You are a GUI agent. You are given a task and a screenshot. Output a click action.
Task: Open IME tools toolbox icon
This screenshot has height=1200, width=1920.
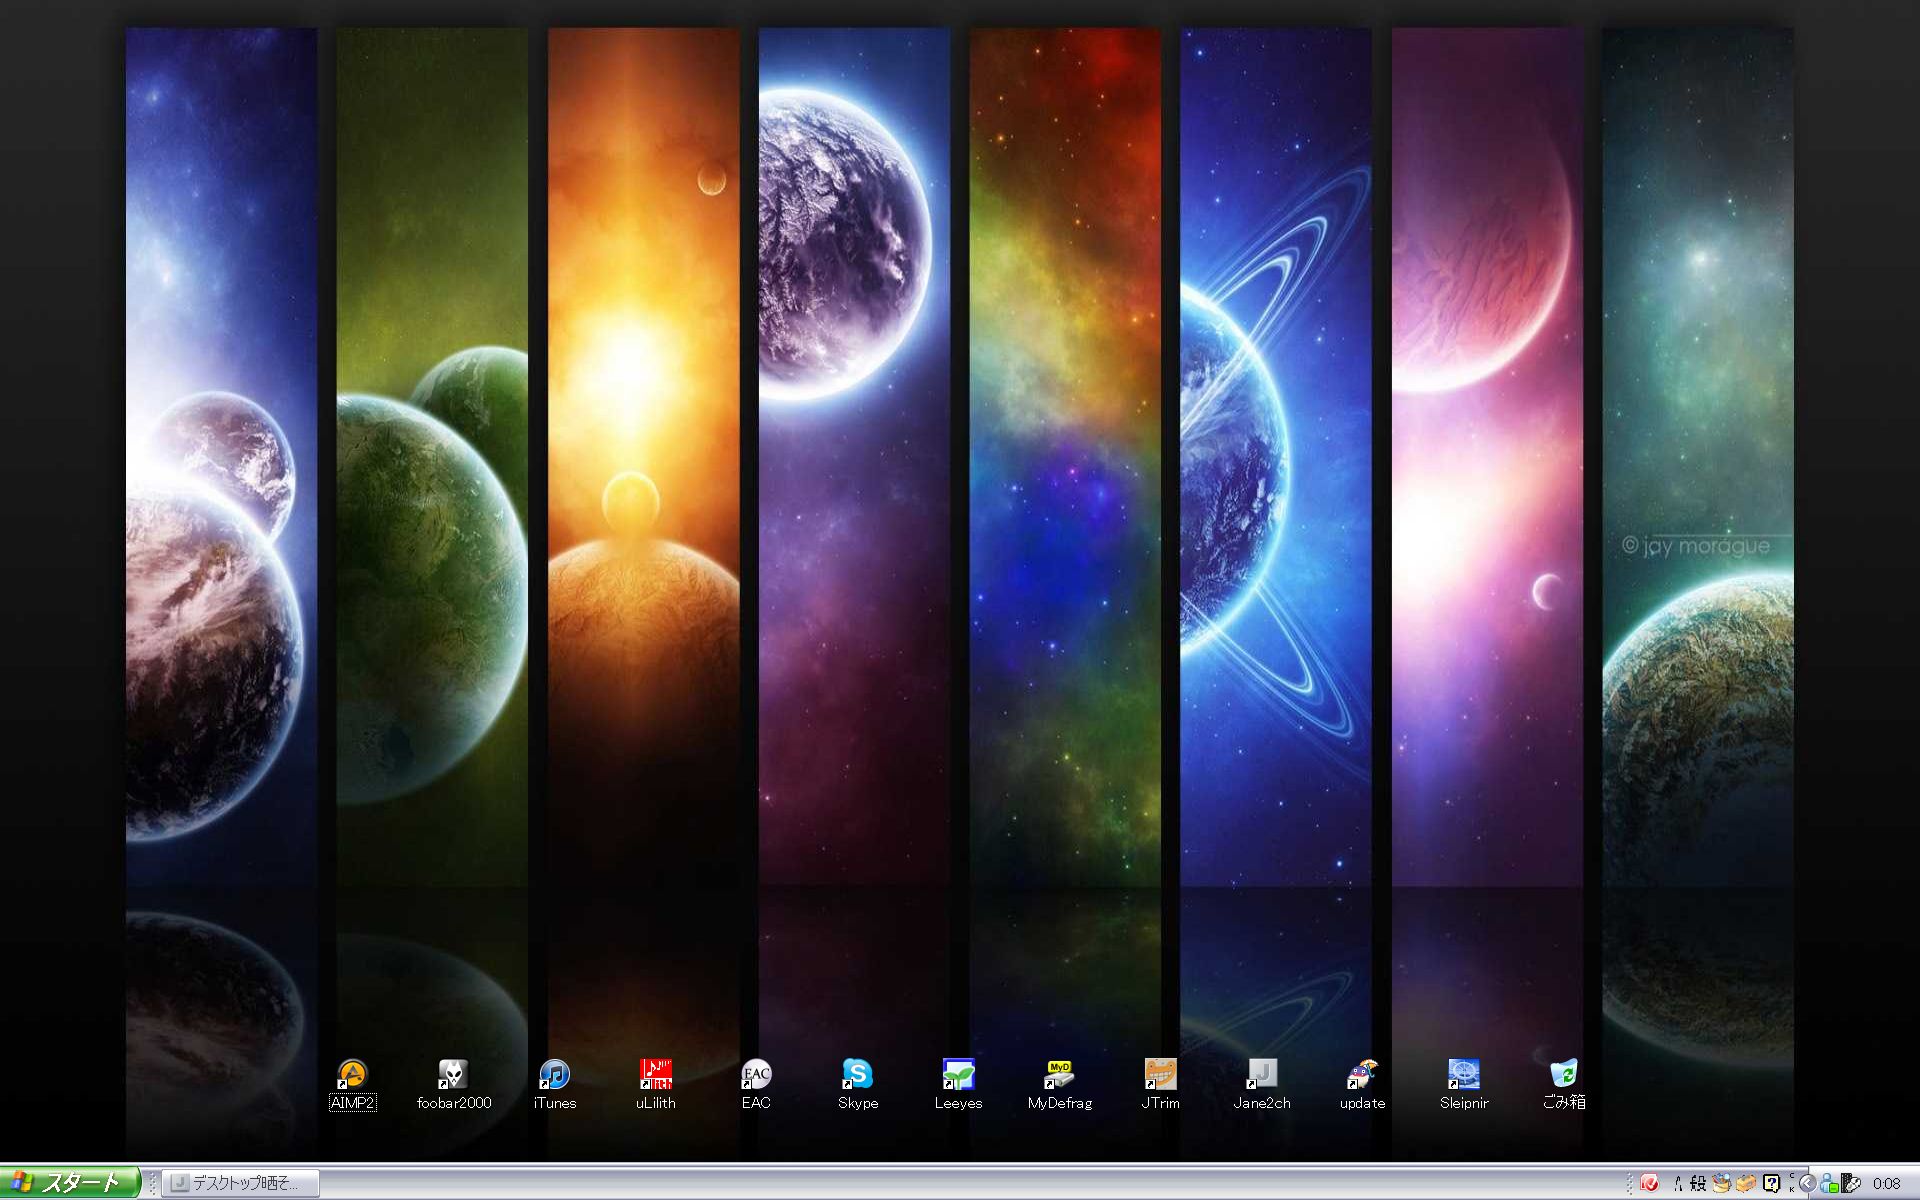tap(1746, 1184)
